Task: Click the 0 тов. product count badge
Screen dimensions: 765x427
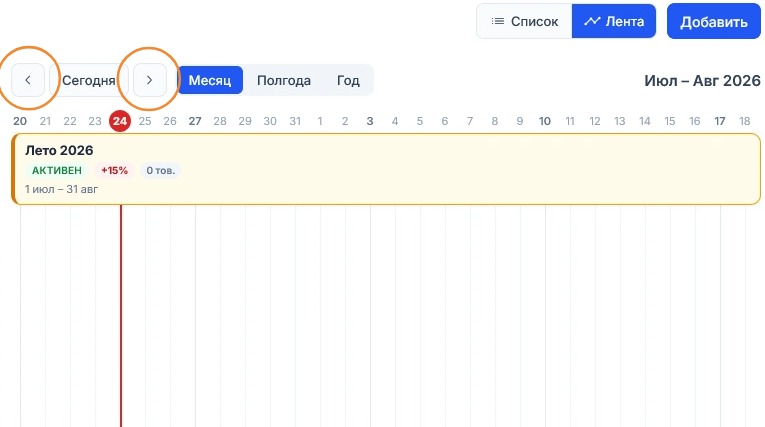Action: (161, 170)
